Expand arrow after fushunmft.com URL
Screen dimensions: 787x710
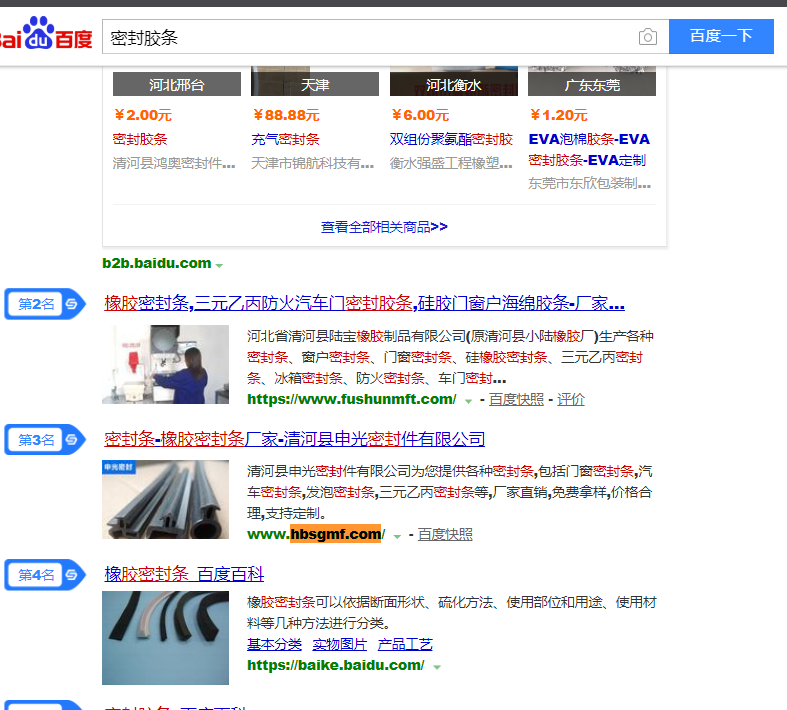(468, 401)
